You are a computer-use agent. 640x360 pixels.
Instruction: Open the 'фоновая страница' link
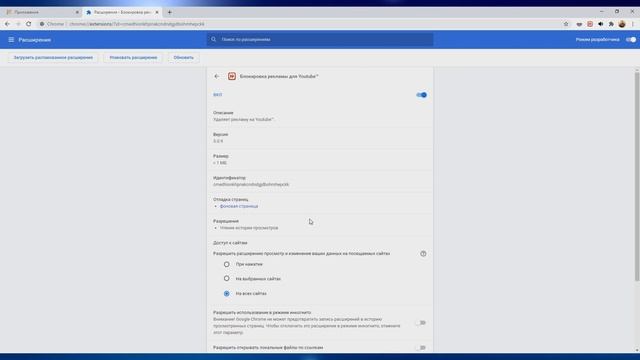pos(239,206)
